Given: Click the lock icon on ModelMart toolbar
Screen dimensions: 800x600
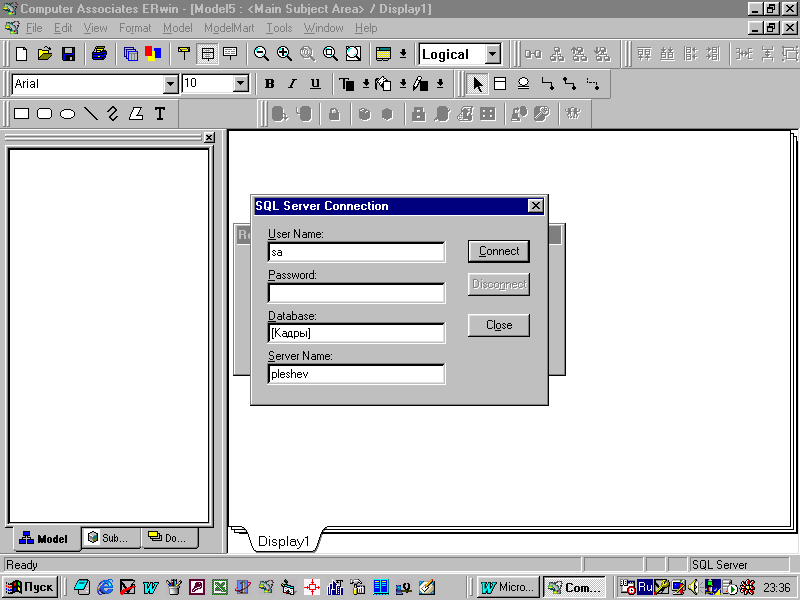Looking at the screenshot, I should (x=334, y=114).
